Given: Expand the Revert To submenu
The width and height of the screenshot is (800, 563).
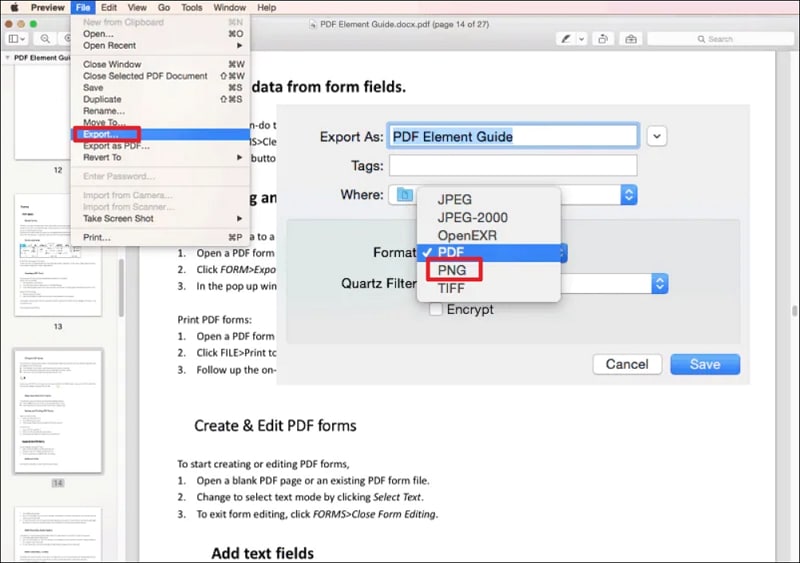Looking at the screenshot, I should [160, 157].
